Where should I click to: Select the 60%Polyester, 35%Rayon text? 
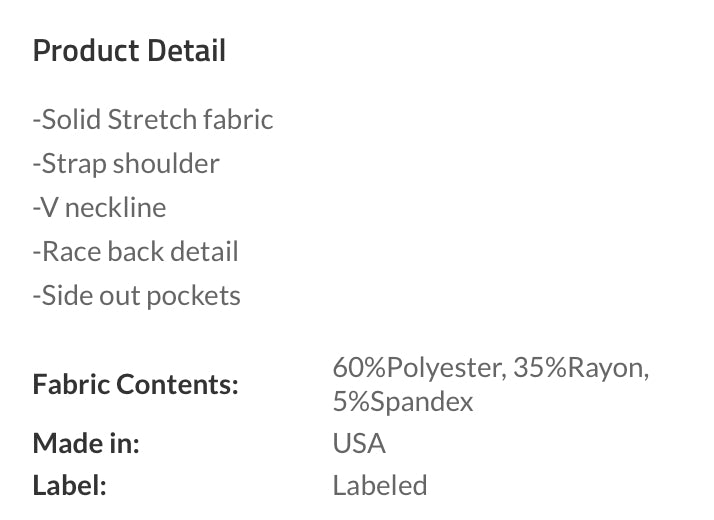click(491, 367)
